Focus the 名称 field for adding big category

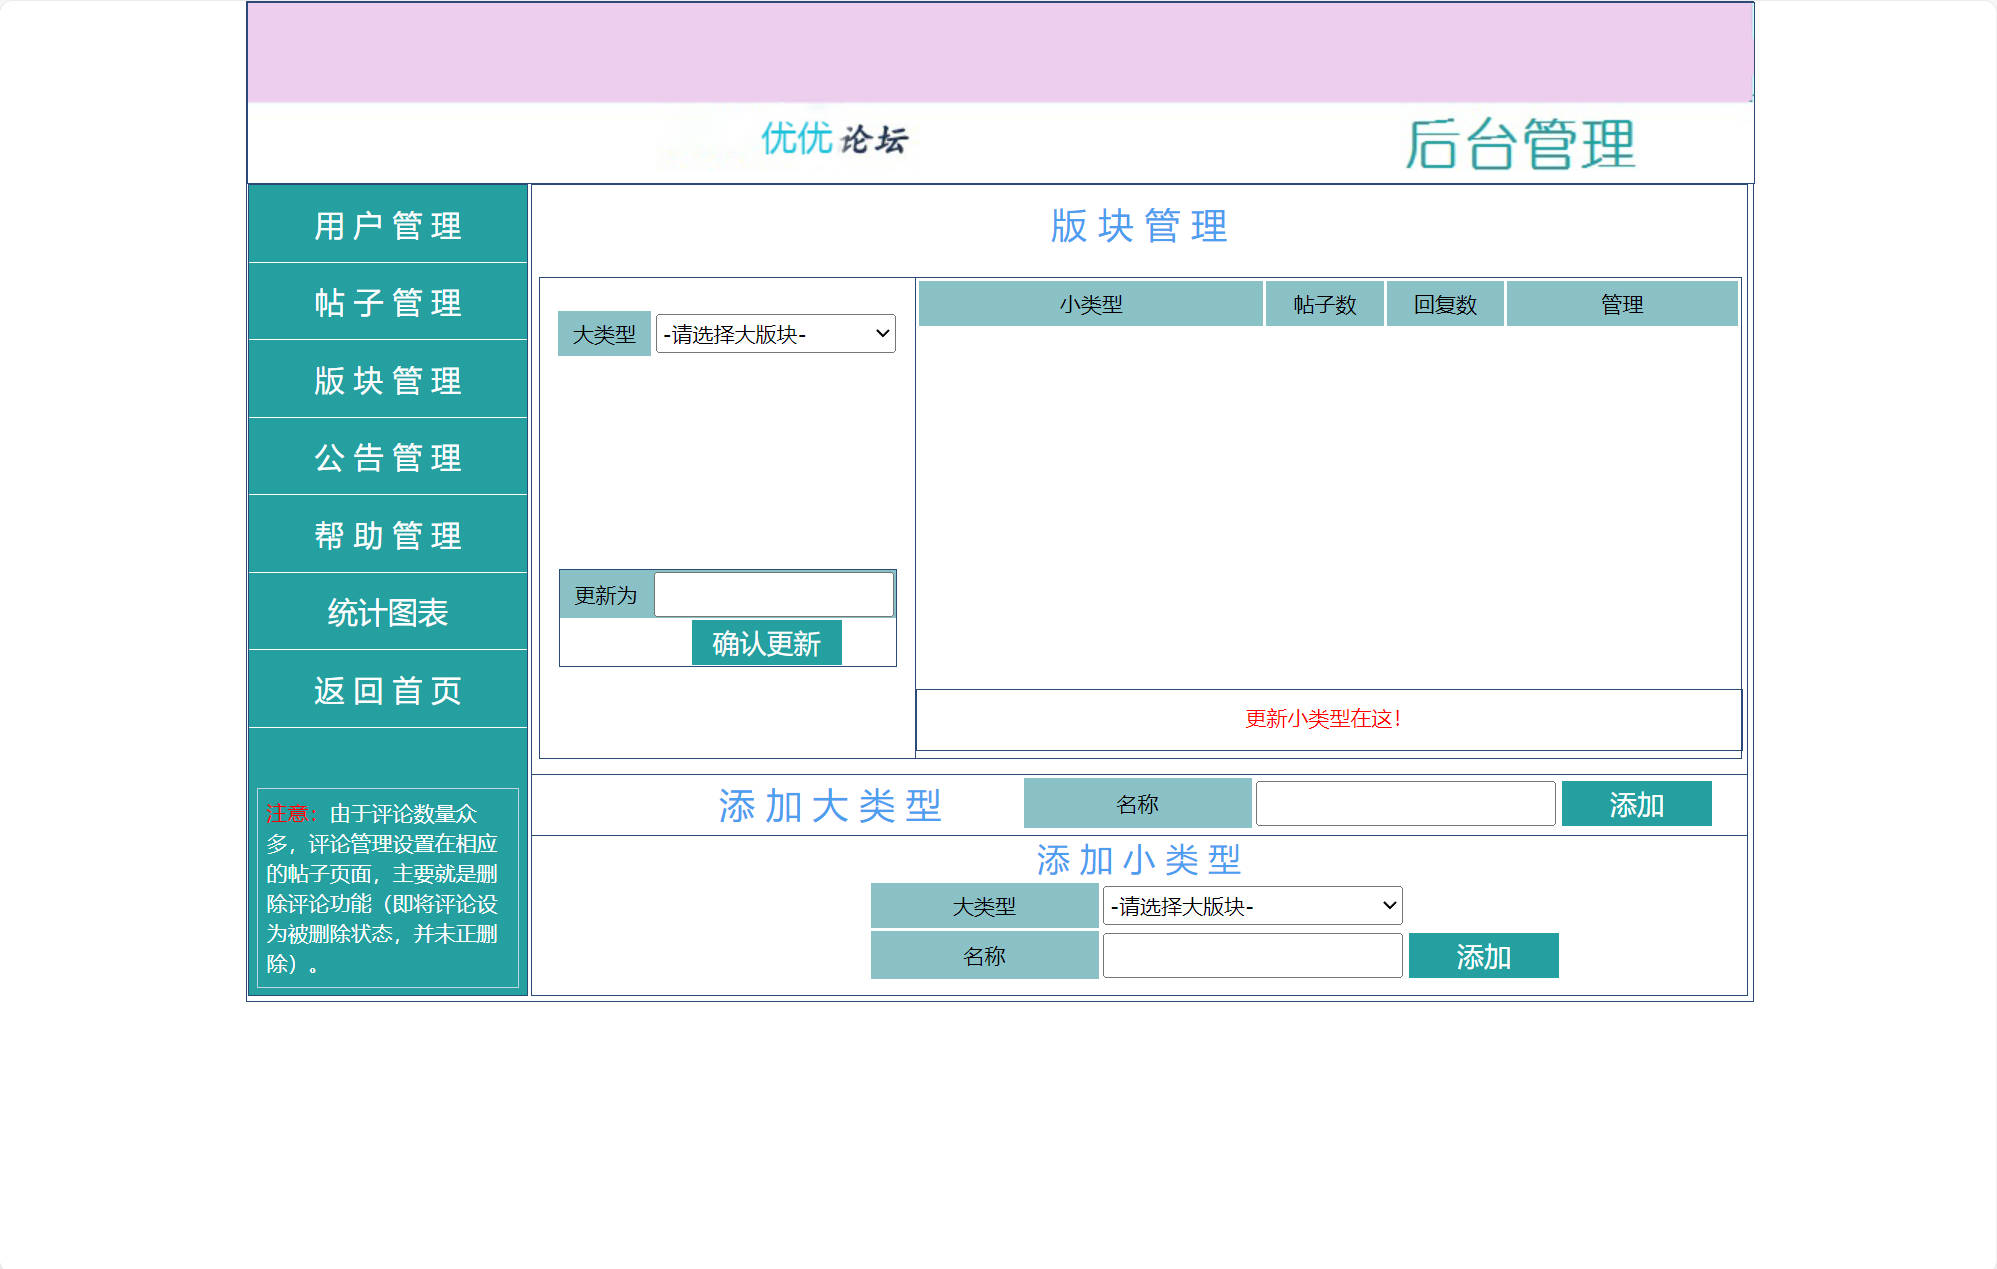point(1405,803)
